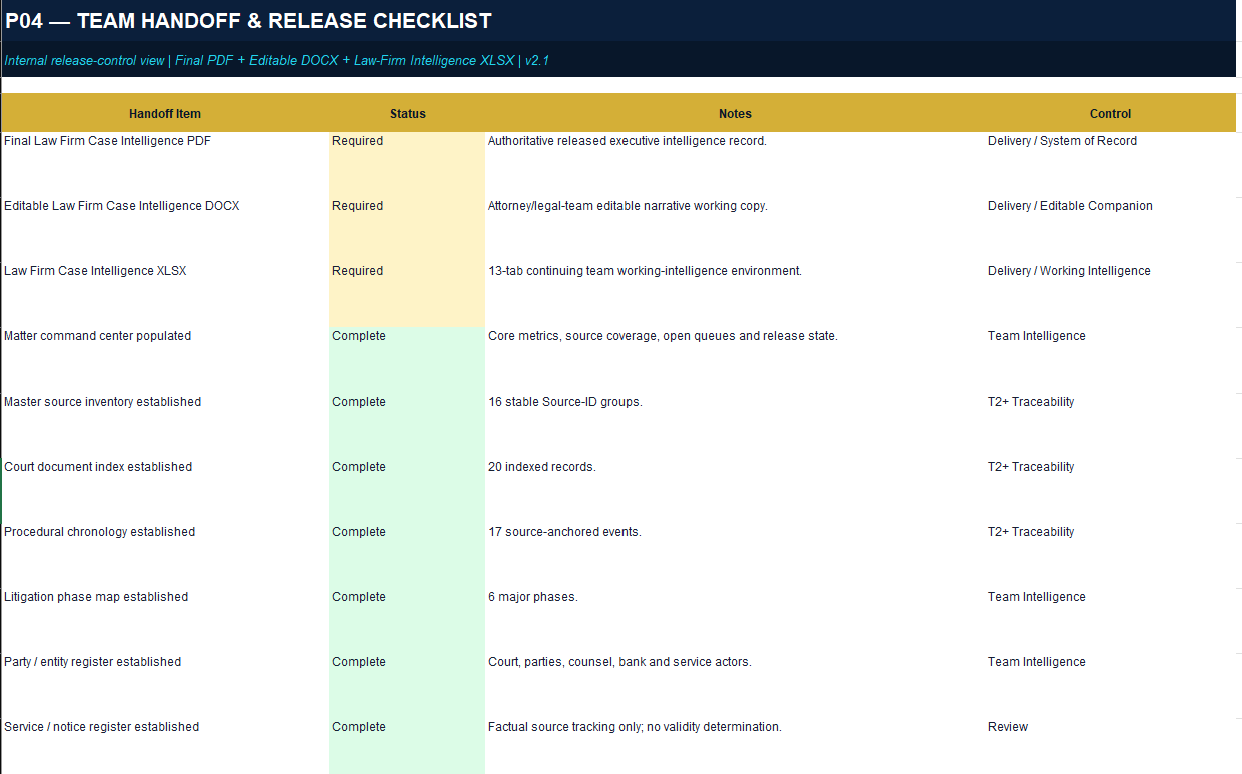Click Complete status for Master source inventory row
Image resolution: width=1242 pixels, height=774 pixels.
(407, 426)
